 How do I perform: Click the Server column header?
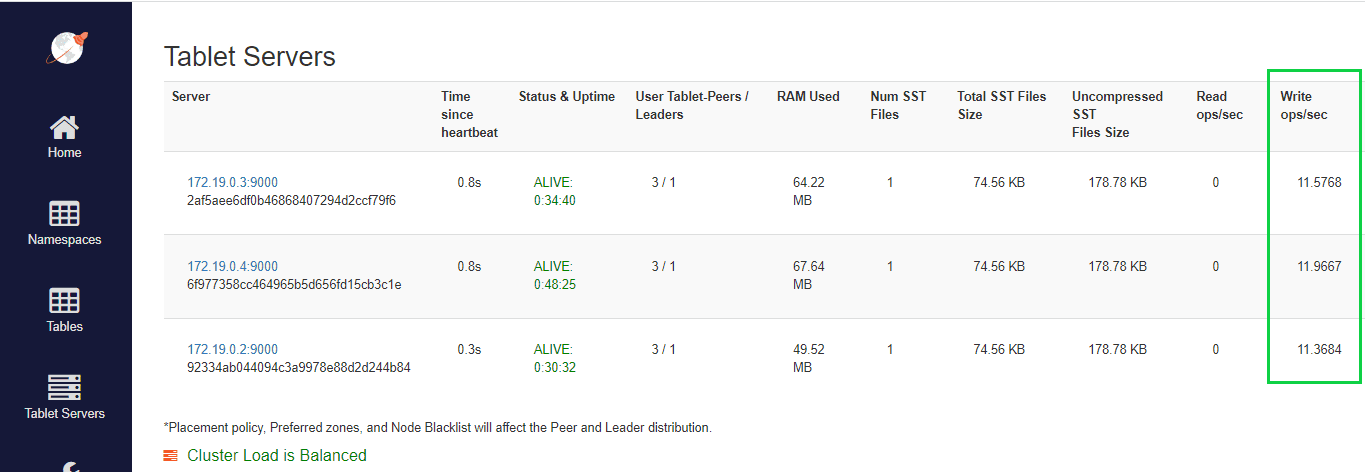(x=191, y=97)
